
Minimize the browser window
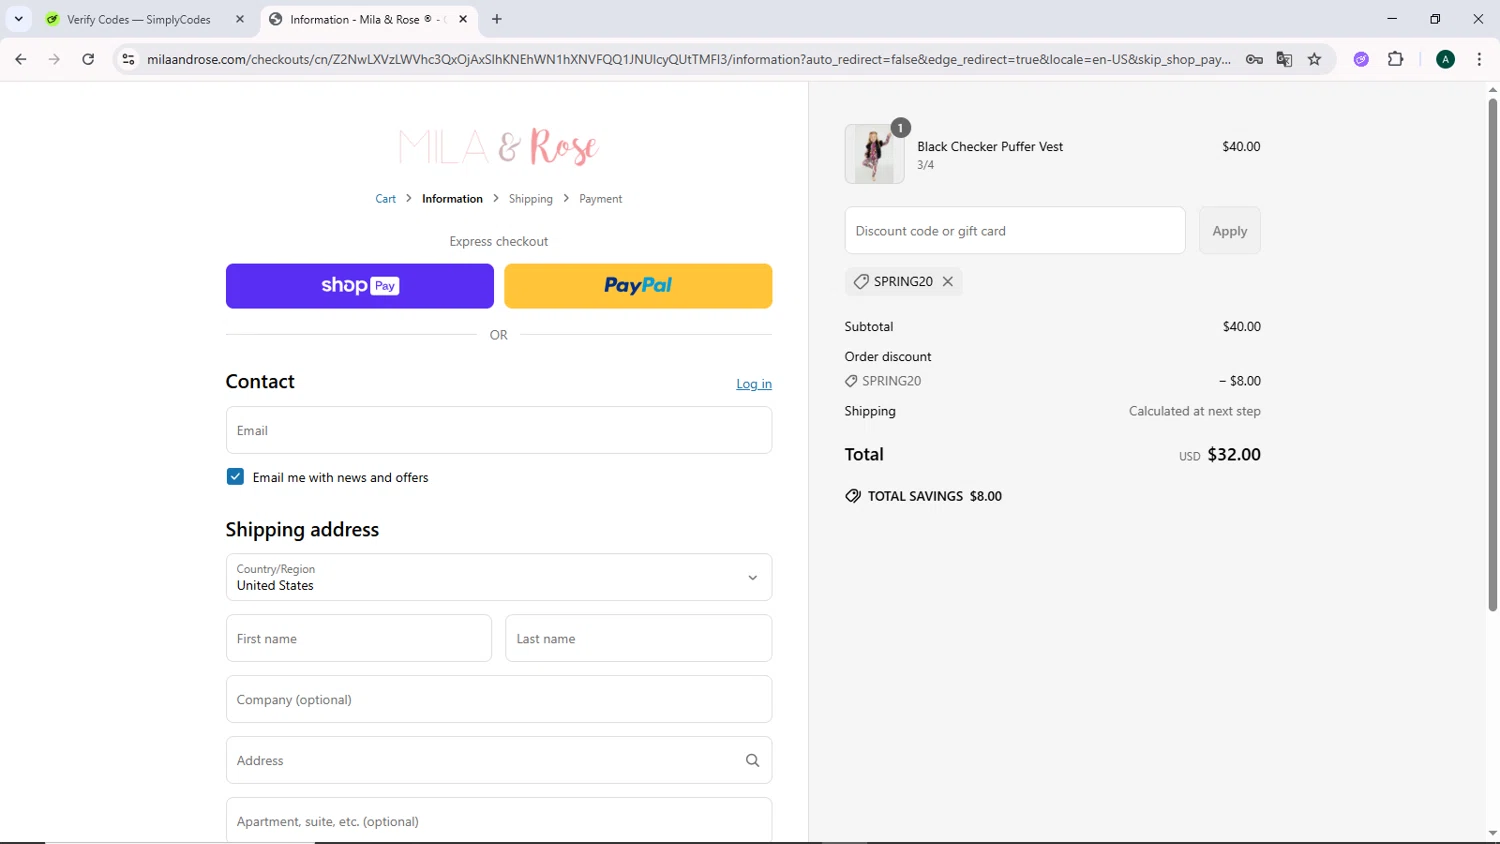click(1392, 19)
